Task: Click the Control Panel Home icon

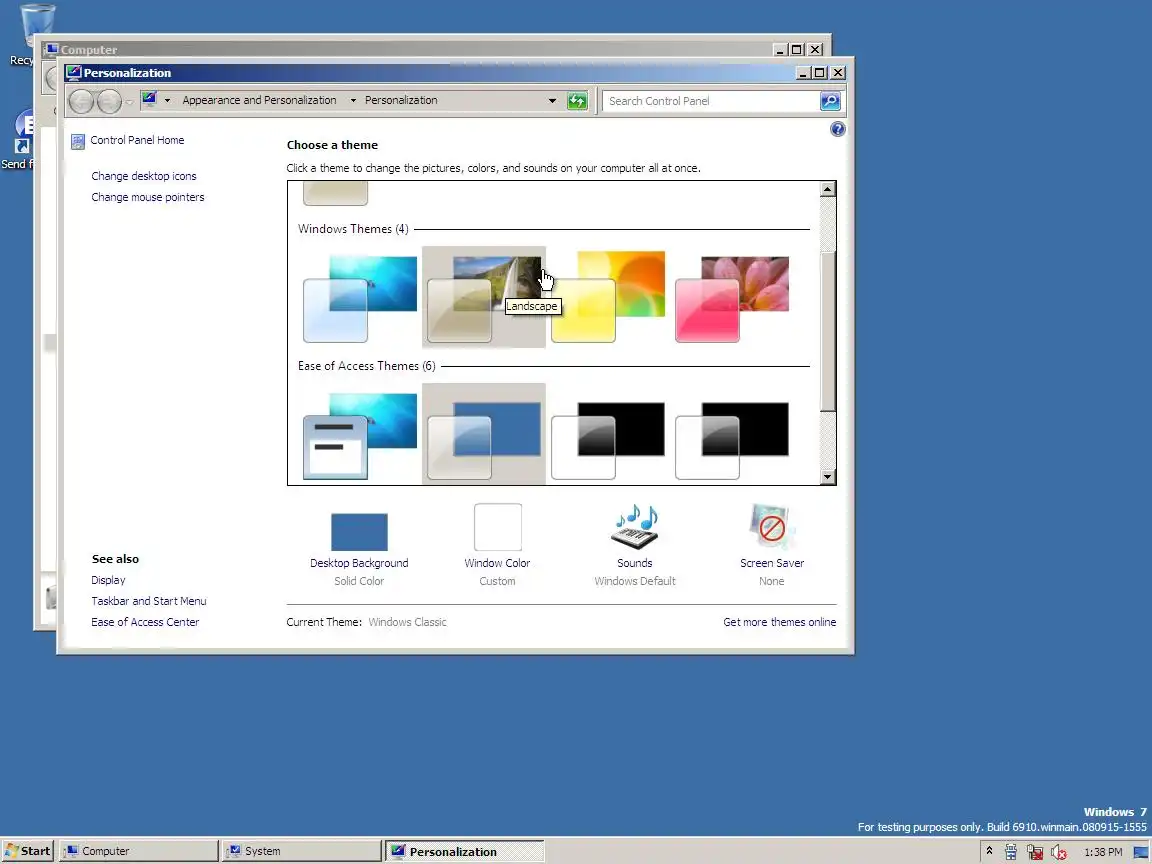Action: [78, 141]
